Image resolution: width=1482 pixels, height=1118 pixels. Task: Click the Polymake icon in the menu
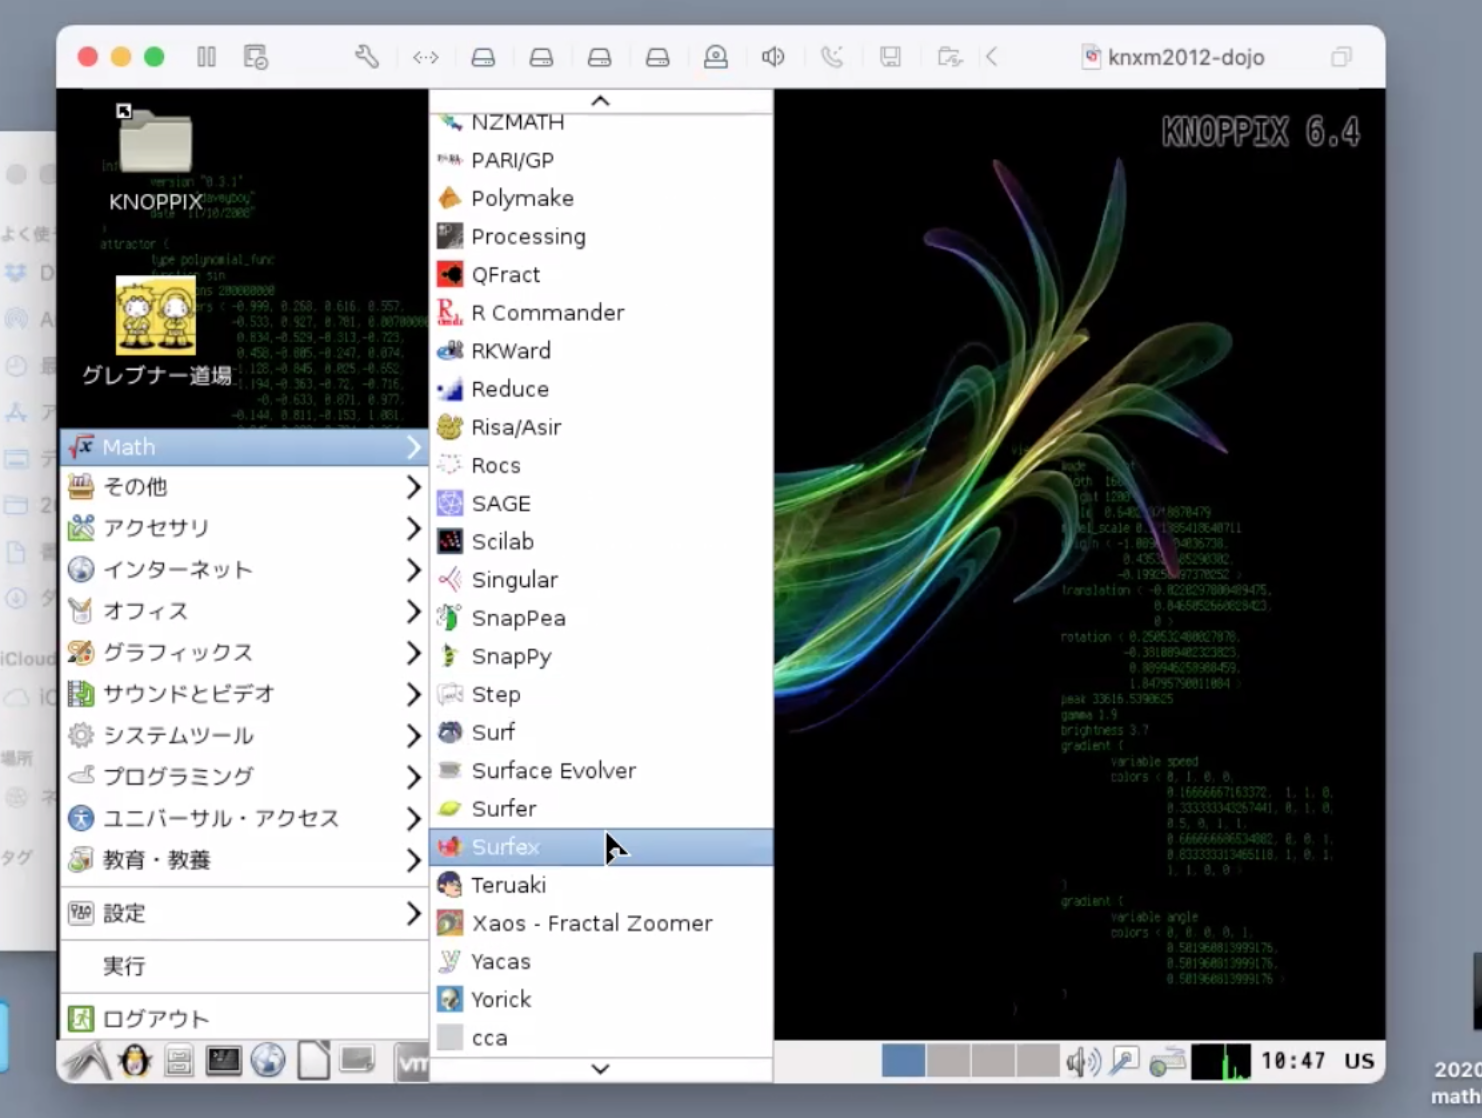pyautogui.click(x=450, y=198)
